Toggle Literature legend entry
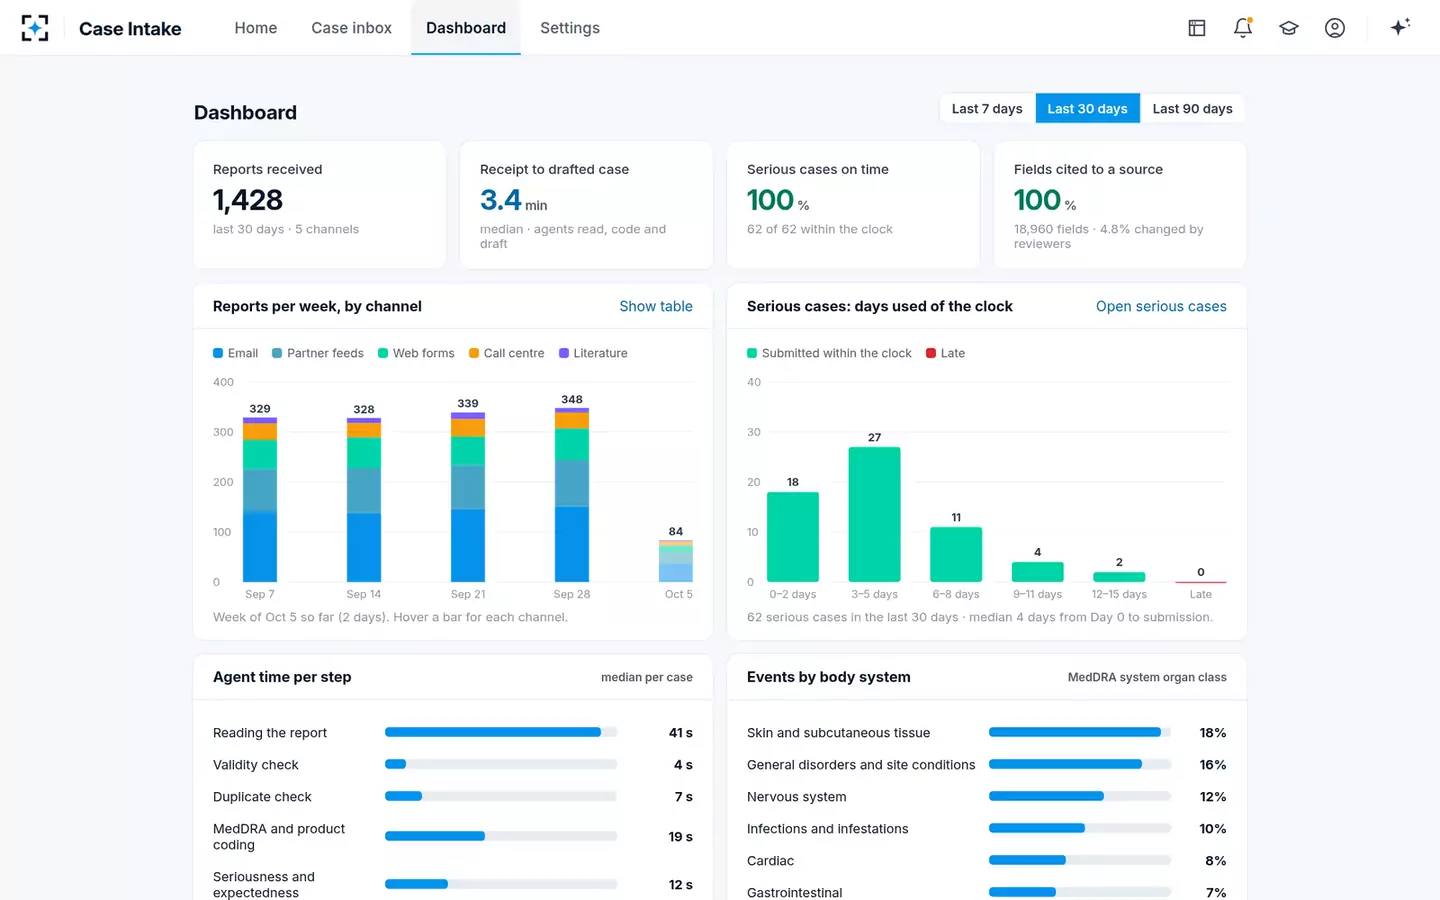This screenshot has height=900, width=1440. [593, 353]
